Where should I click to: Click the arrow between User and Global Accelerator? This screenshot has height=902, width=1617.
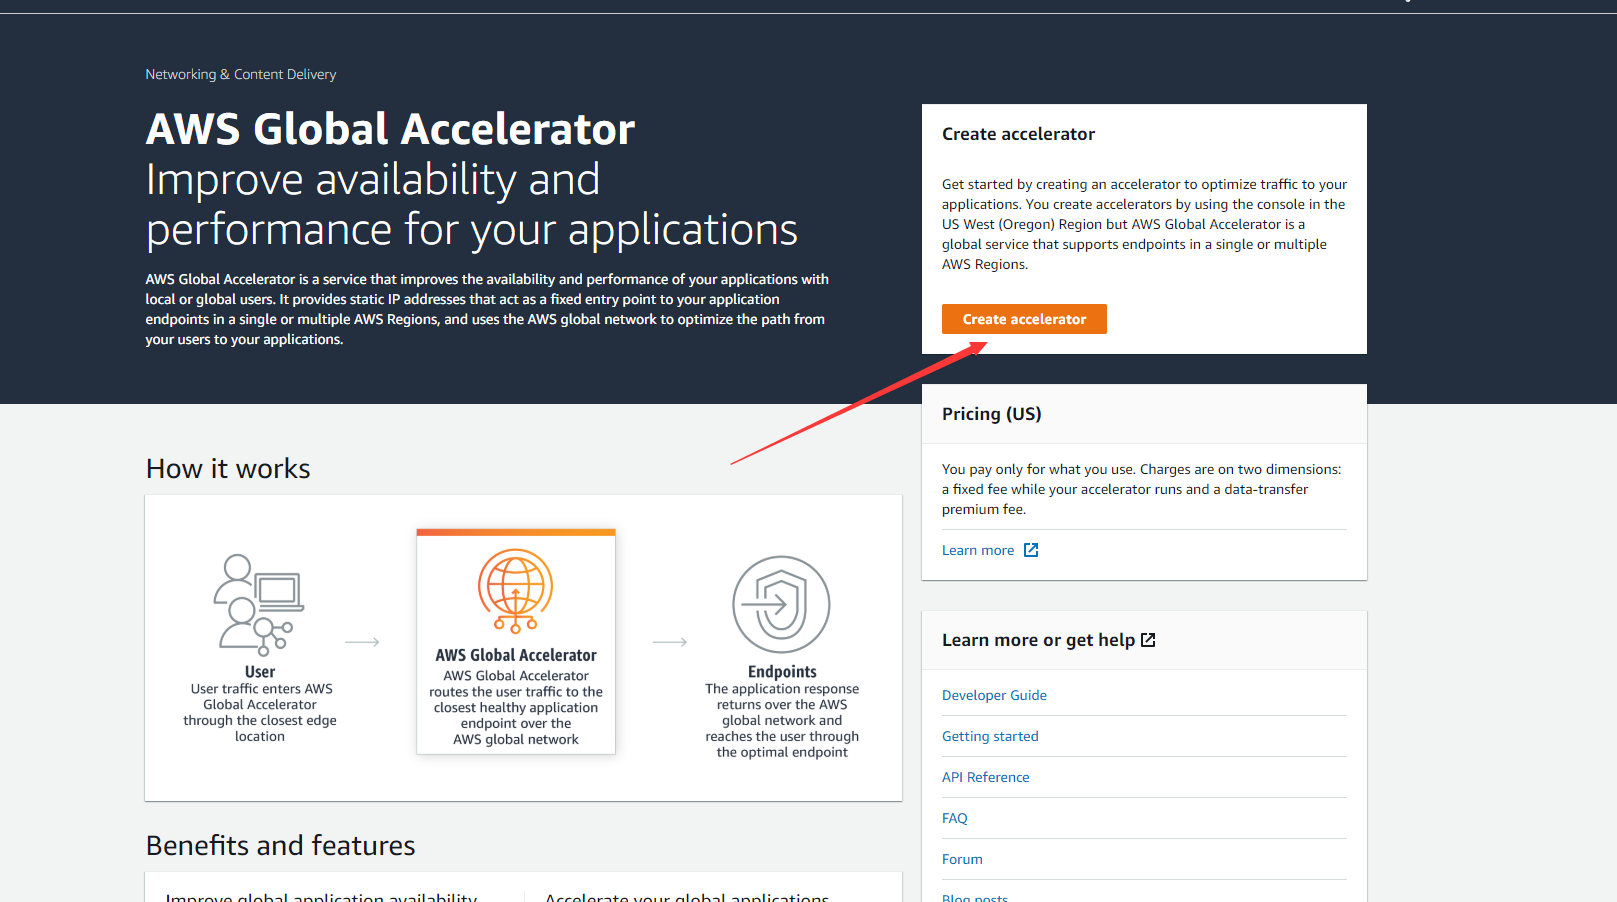click(x=362, y=642)
